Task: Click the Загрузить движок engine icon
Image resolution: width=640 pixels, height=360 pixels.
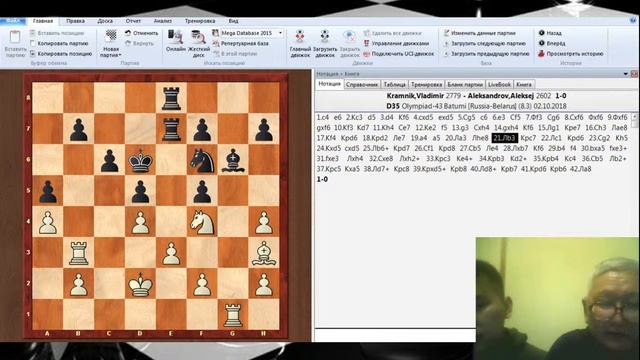Action: [x=325, y=36]
